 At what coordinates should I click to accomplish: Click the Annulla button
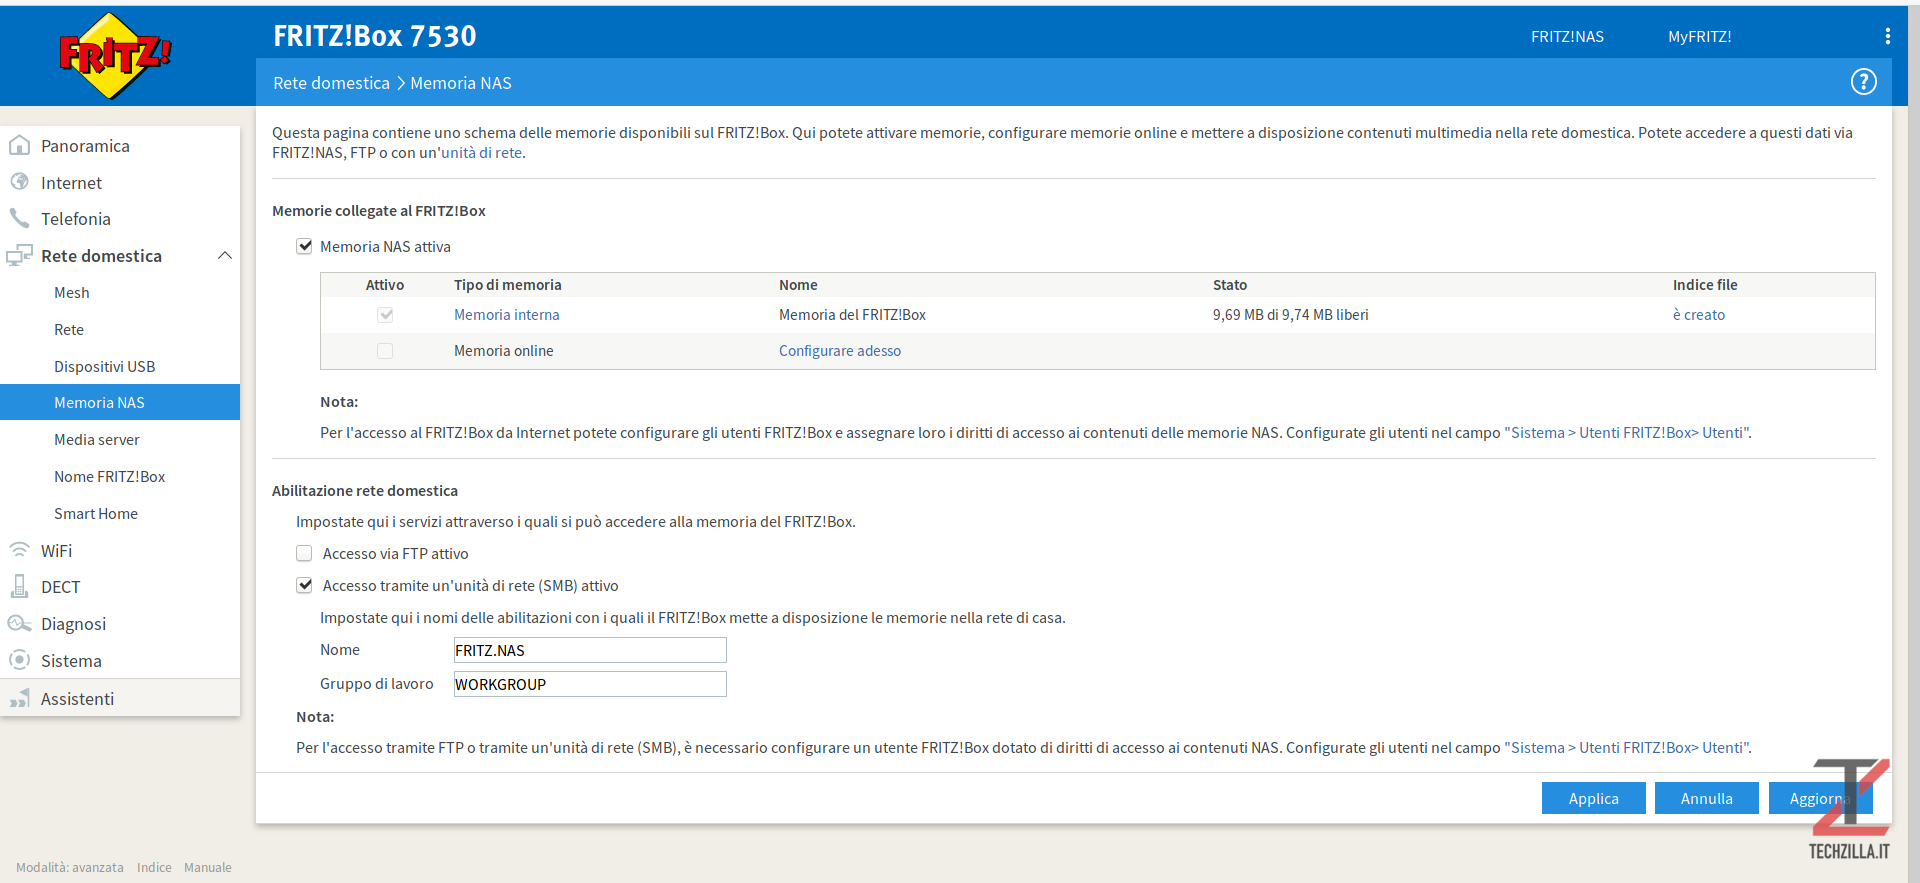(1706, 798)
